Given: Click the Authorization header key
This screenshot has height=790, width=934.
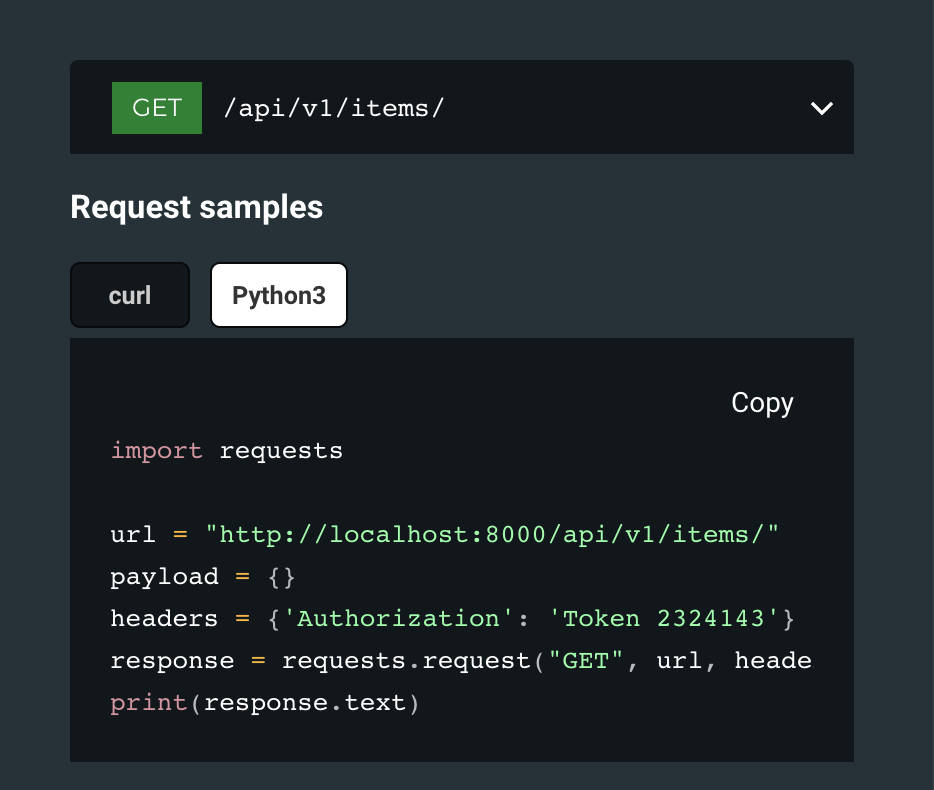Looking at the screenshot, I should pyautogui.click(x=398, y=618).
